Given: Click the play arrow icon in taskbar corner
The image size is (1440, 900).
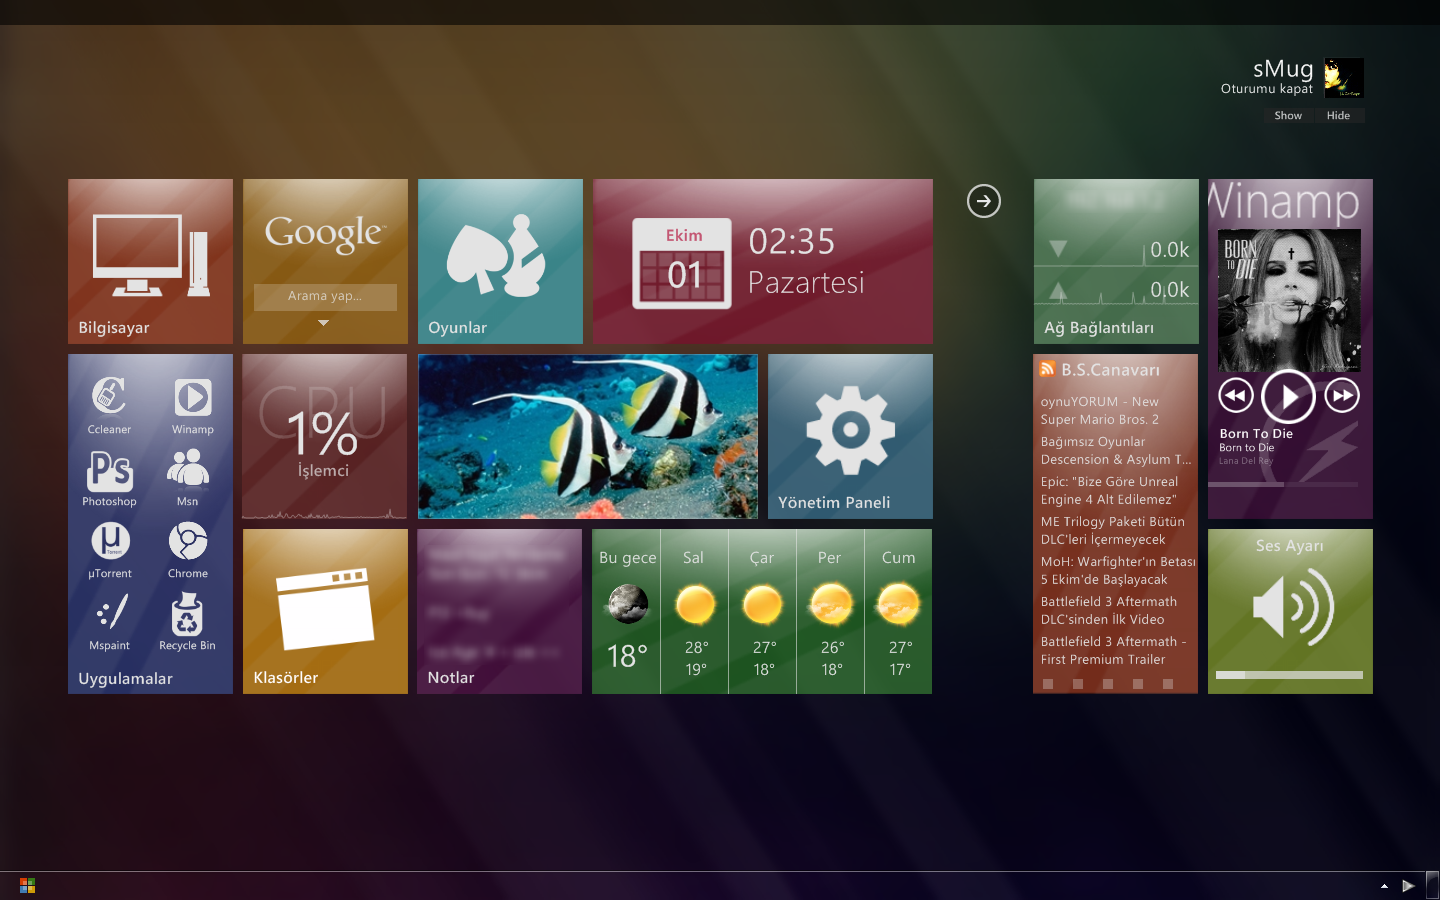Looking at the screenshot, I should (x=1408, y=886).
